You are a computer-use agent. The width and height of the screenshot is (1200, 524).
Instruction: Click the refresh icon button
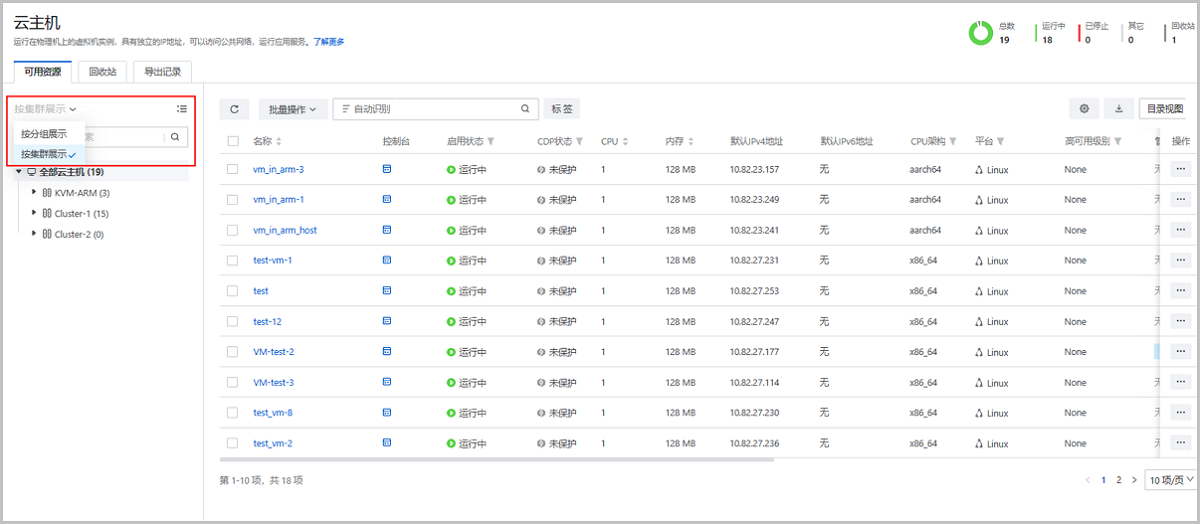[234, 109]
